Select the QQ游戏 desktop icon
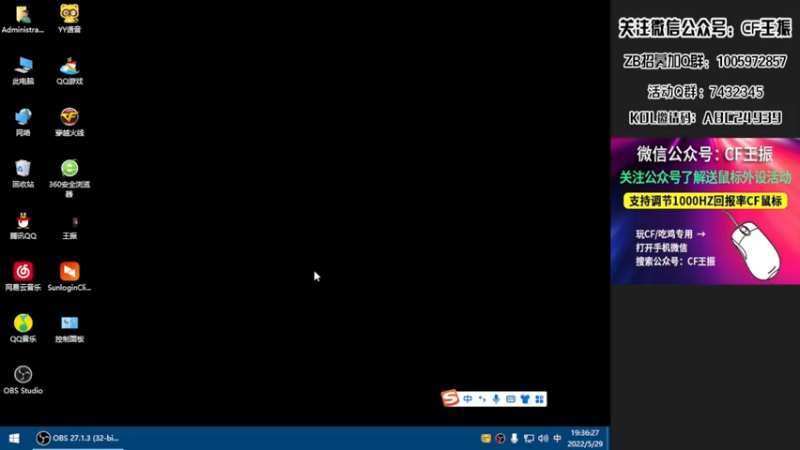The height and width of the screenshot is (450, 800). point(69,71)
